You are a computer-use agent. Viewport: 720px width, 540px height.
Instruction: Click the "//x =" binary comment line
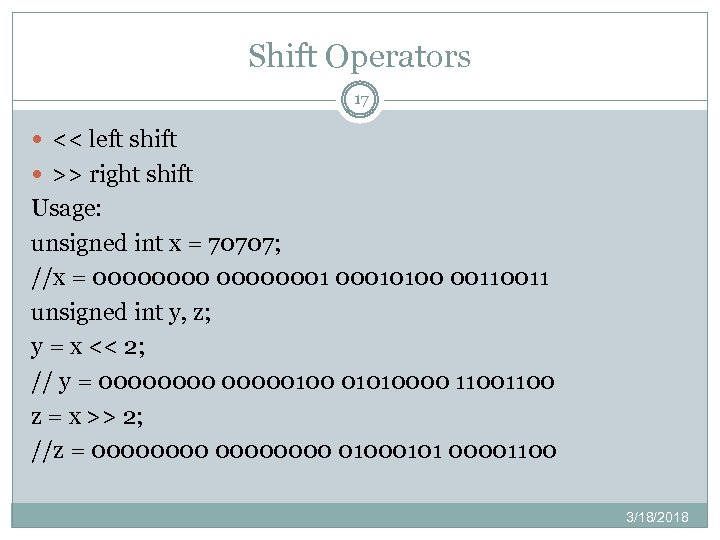pos(289,277)
